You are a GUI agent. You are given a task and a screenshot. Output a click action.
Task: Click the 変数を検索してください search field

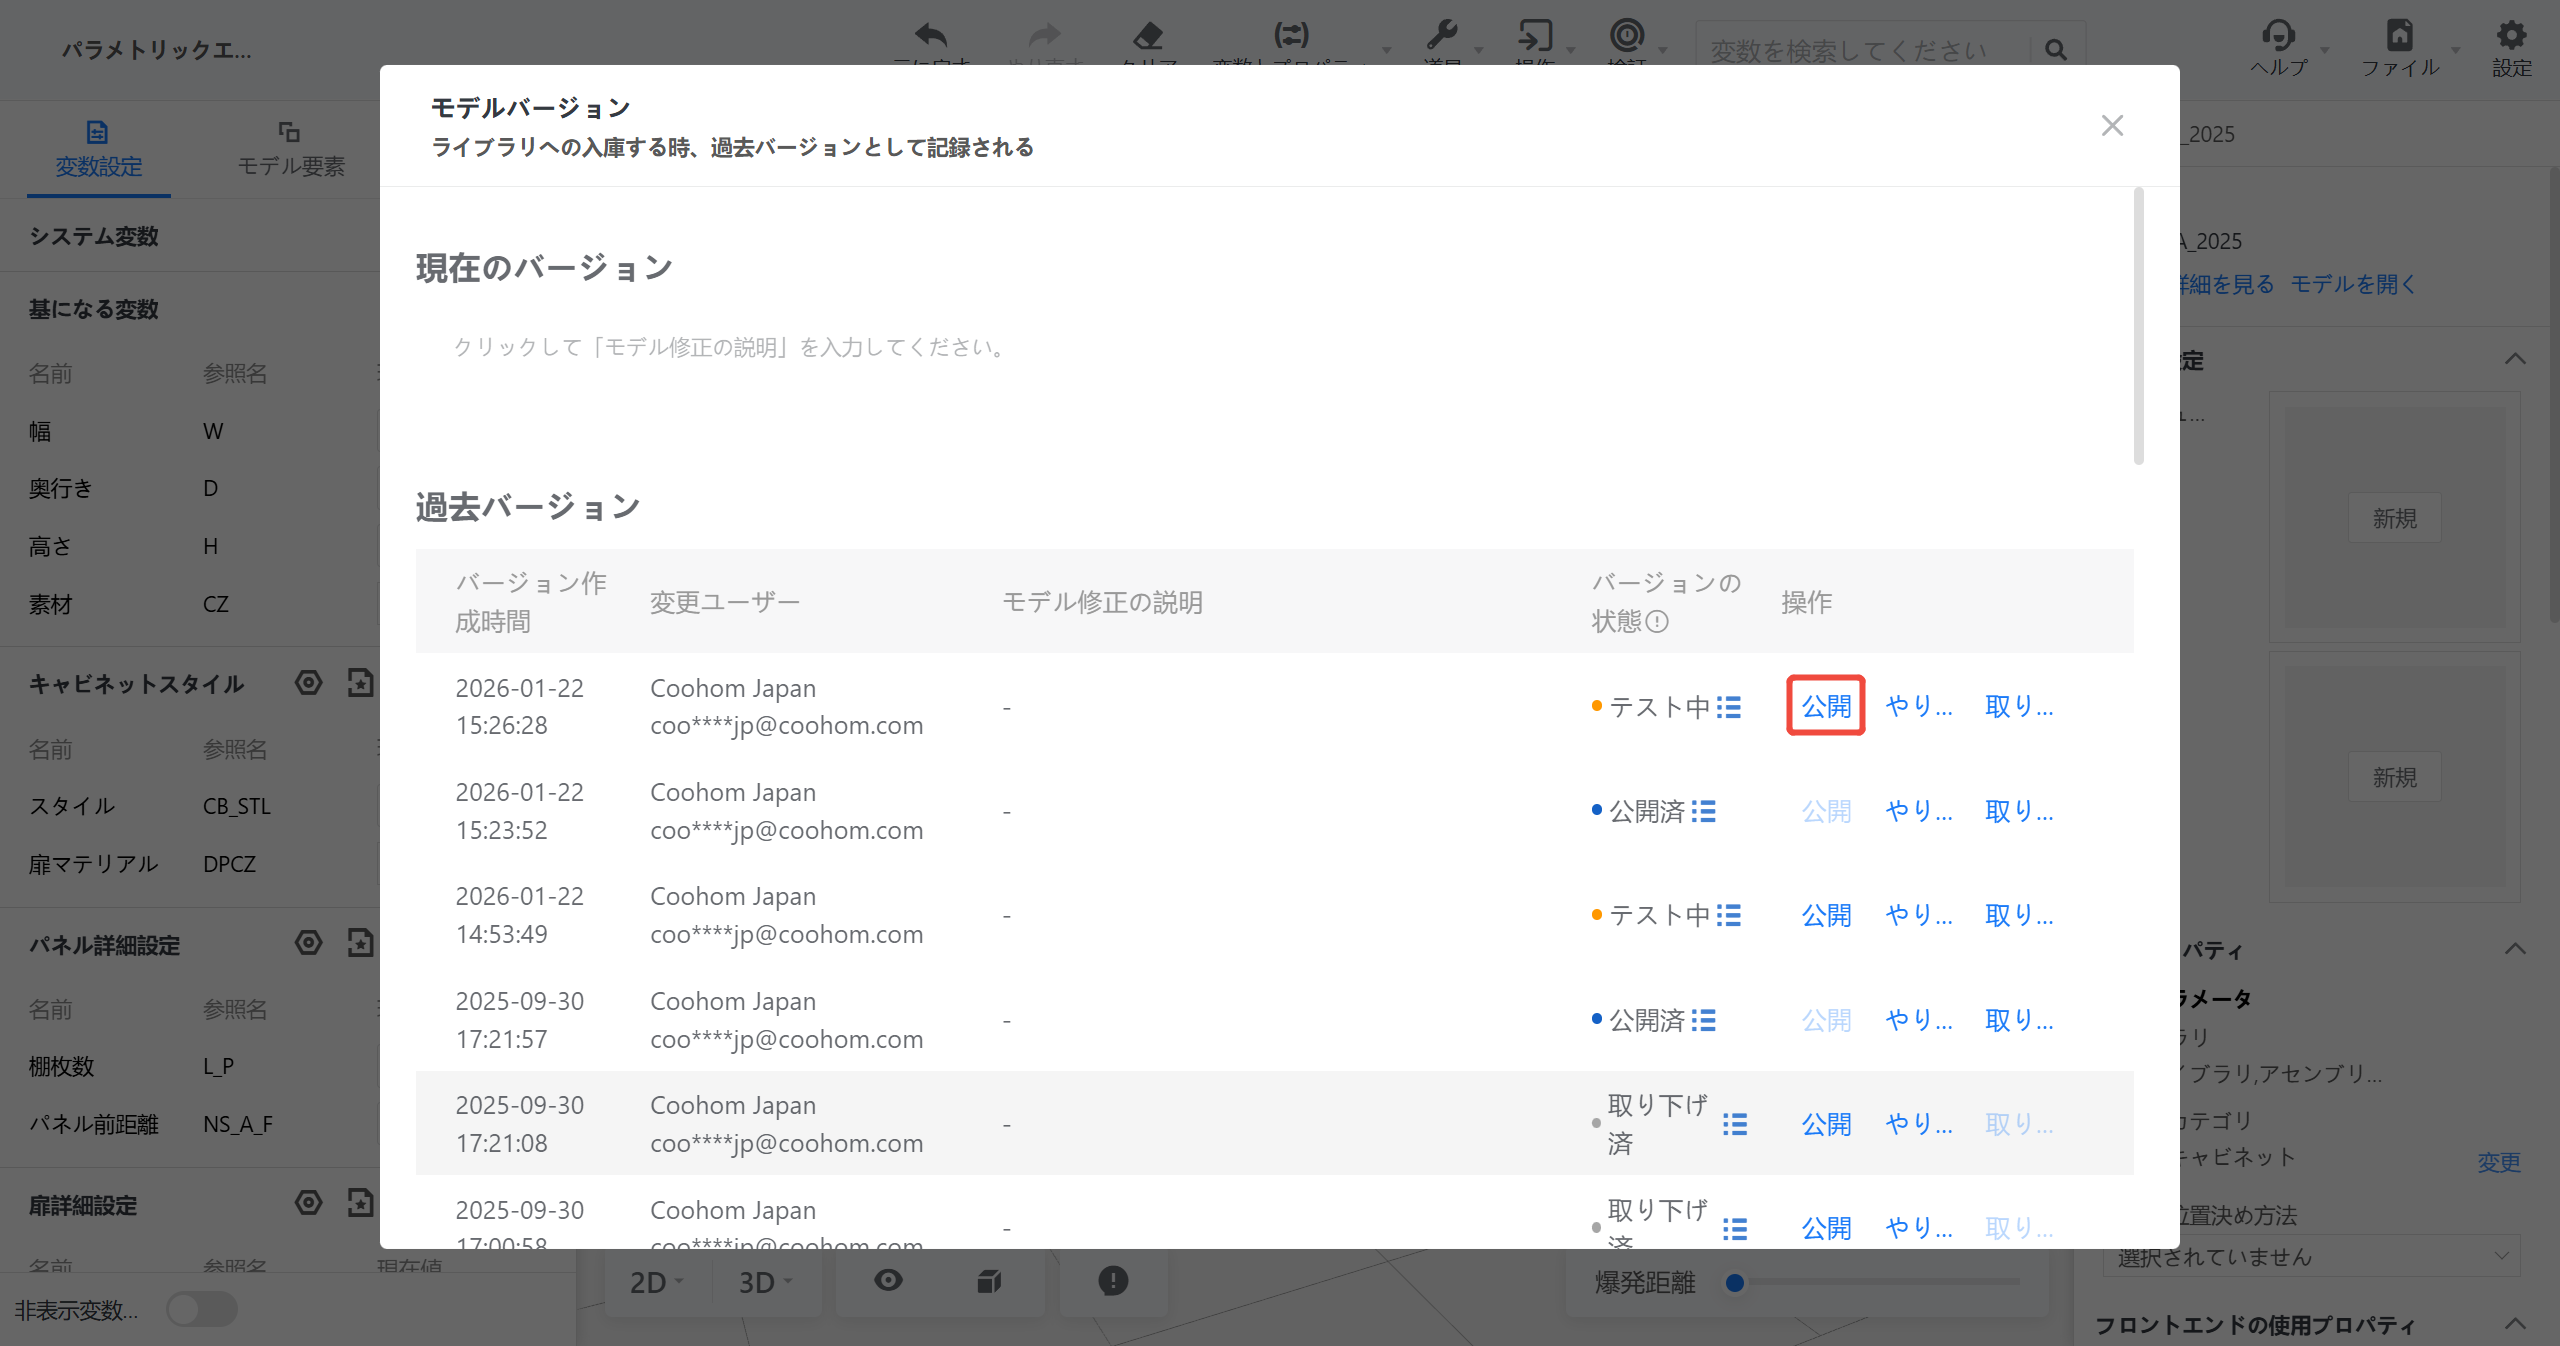pos(1863,50)
